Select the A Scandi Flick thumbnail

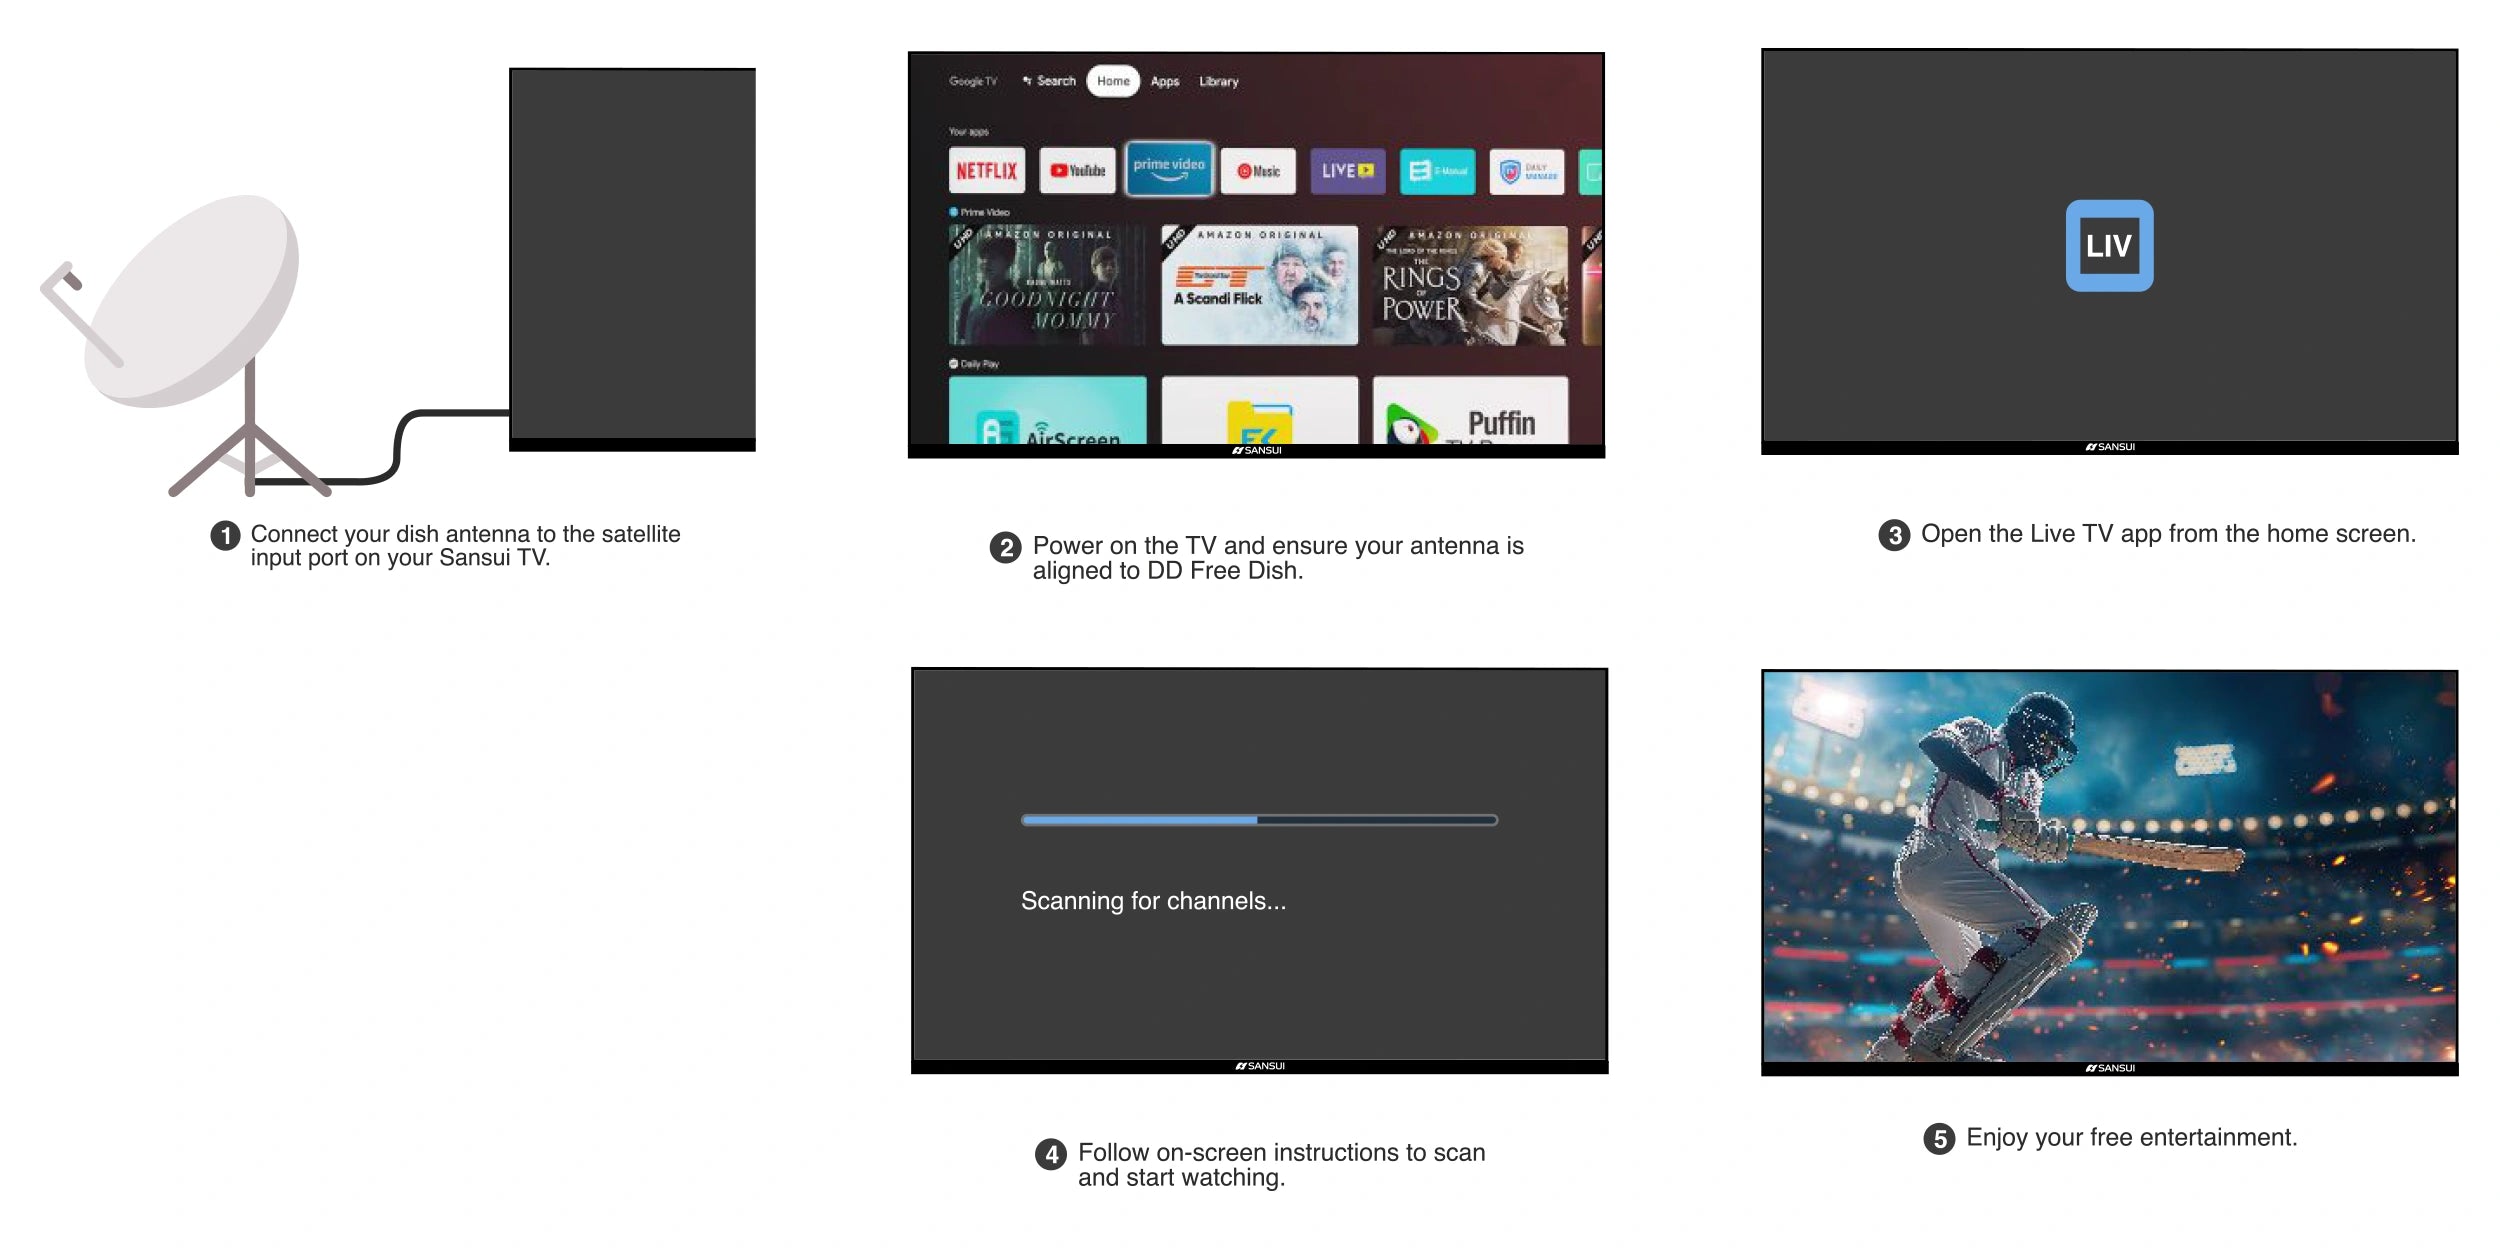[x=1259, y=285]
